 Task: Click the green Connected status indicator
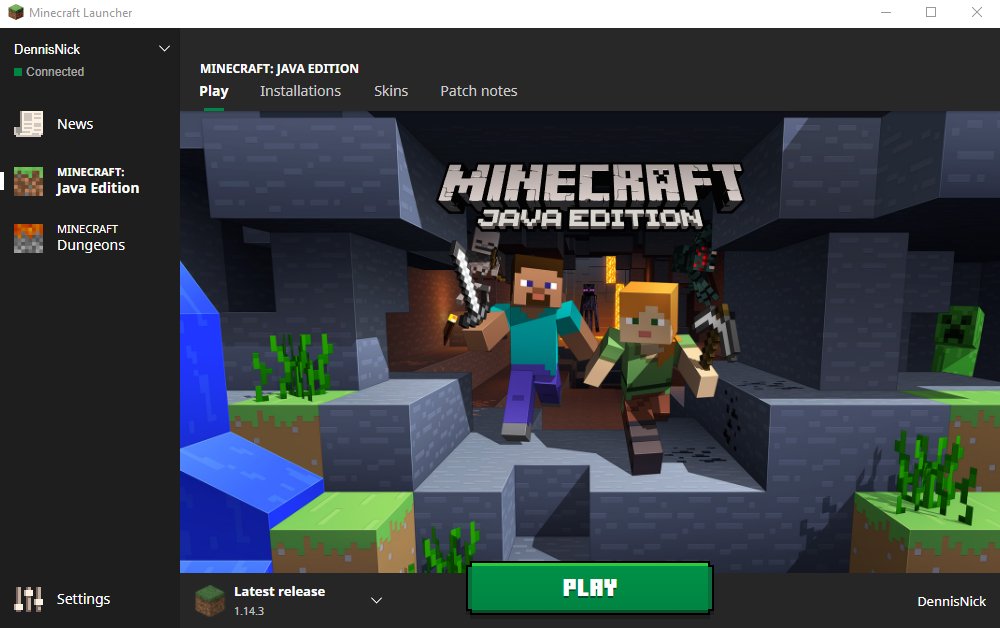click(x=18, y=72)
